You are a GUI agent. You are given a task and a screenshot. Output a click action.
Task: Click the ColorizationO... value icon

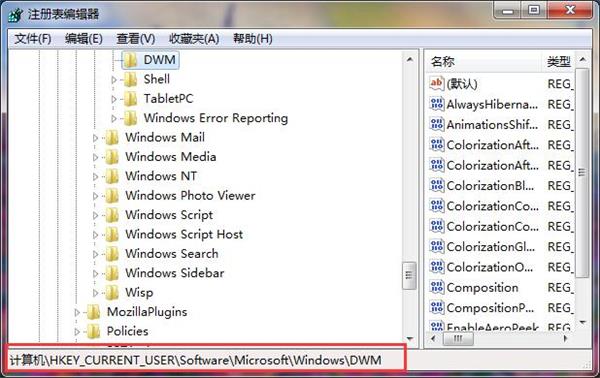click(x=437, y=267)
